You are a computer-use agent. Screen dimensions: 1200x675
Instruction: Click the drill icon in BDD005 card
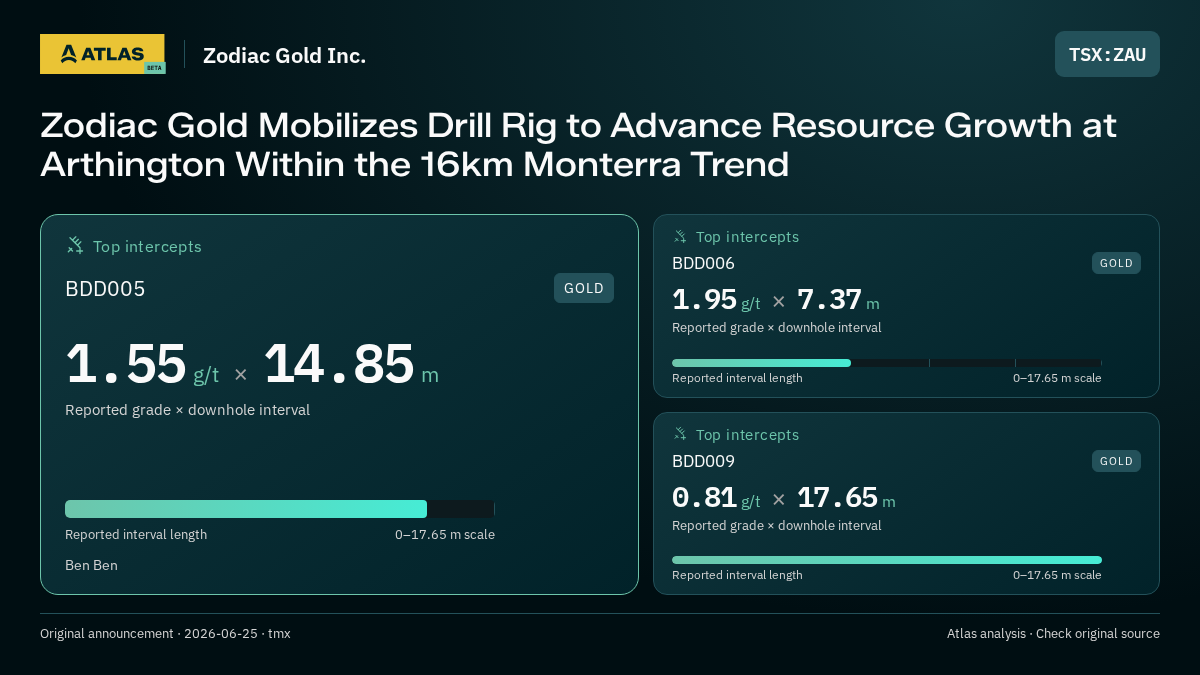point(75,246)
